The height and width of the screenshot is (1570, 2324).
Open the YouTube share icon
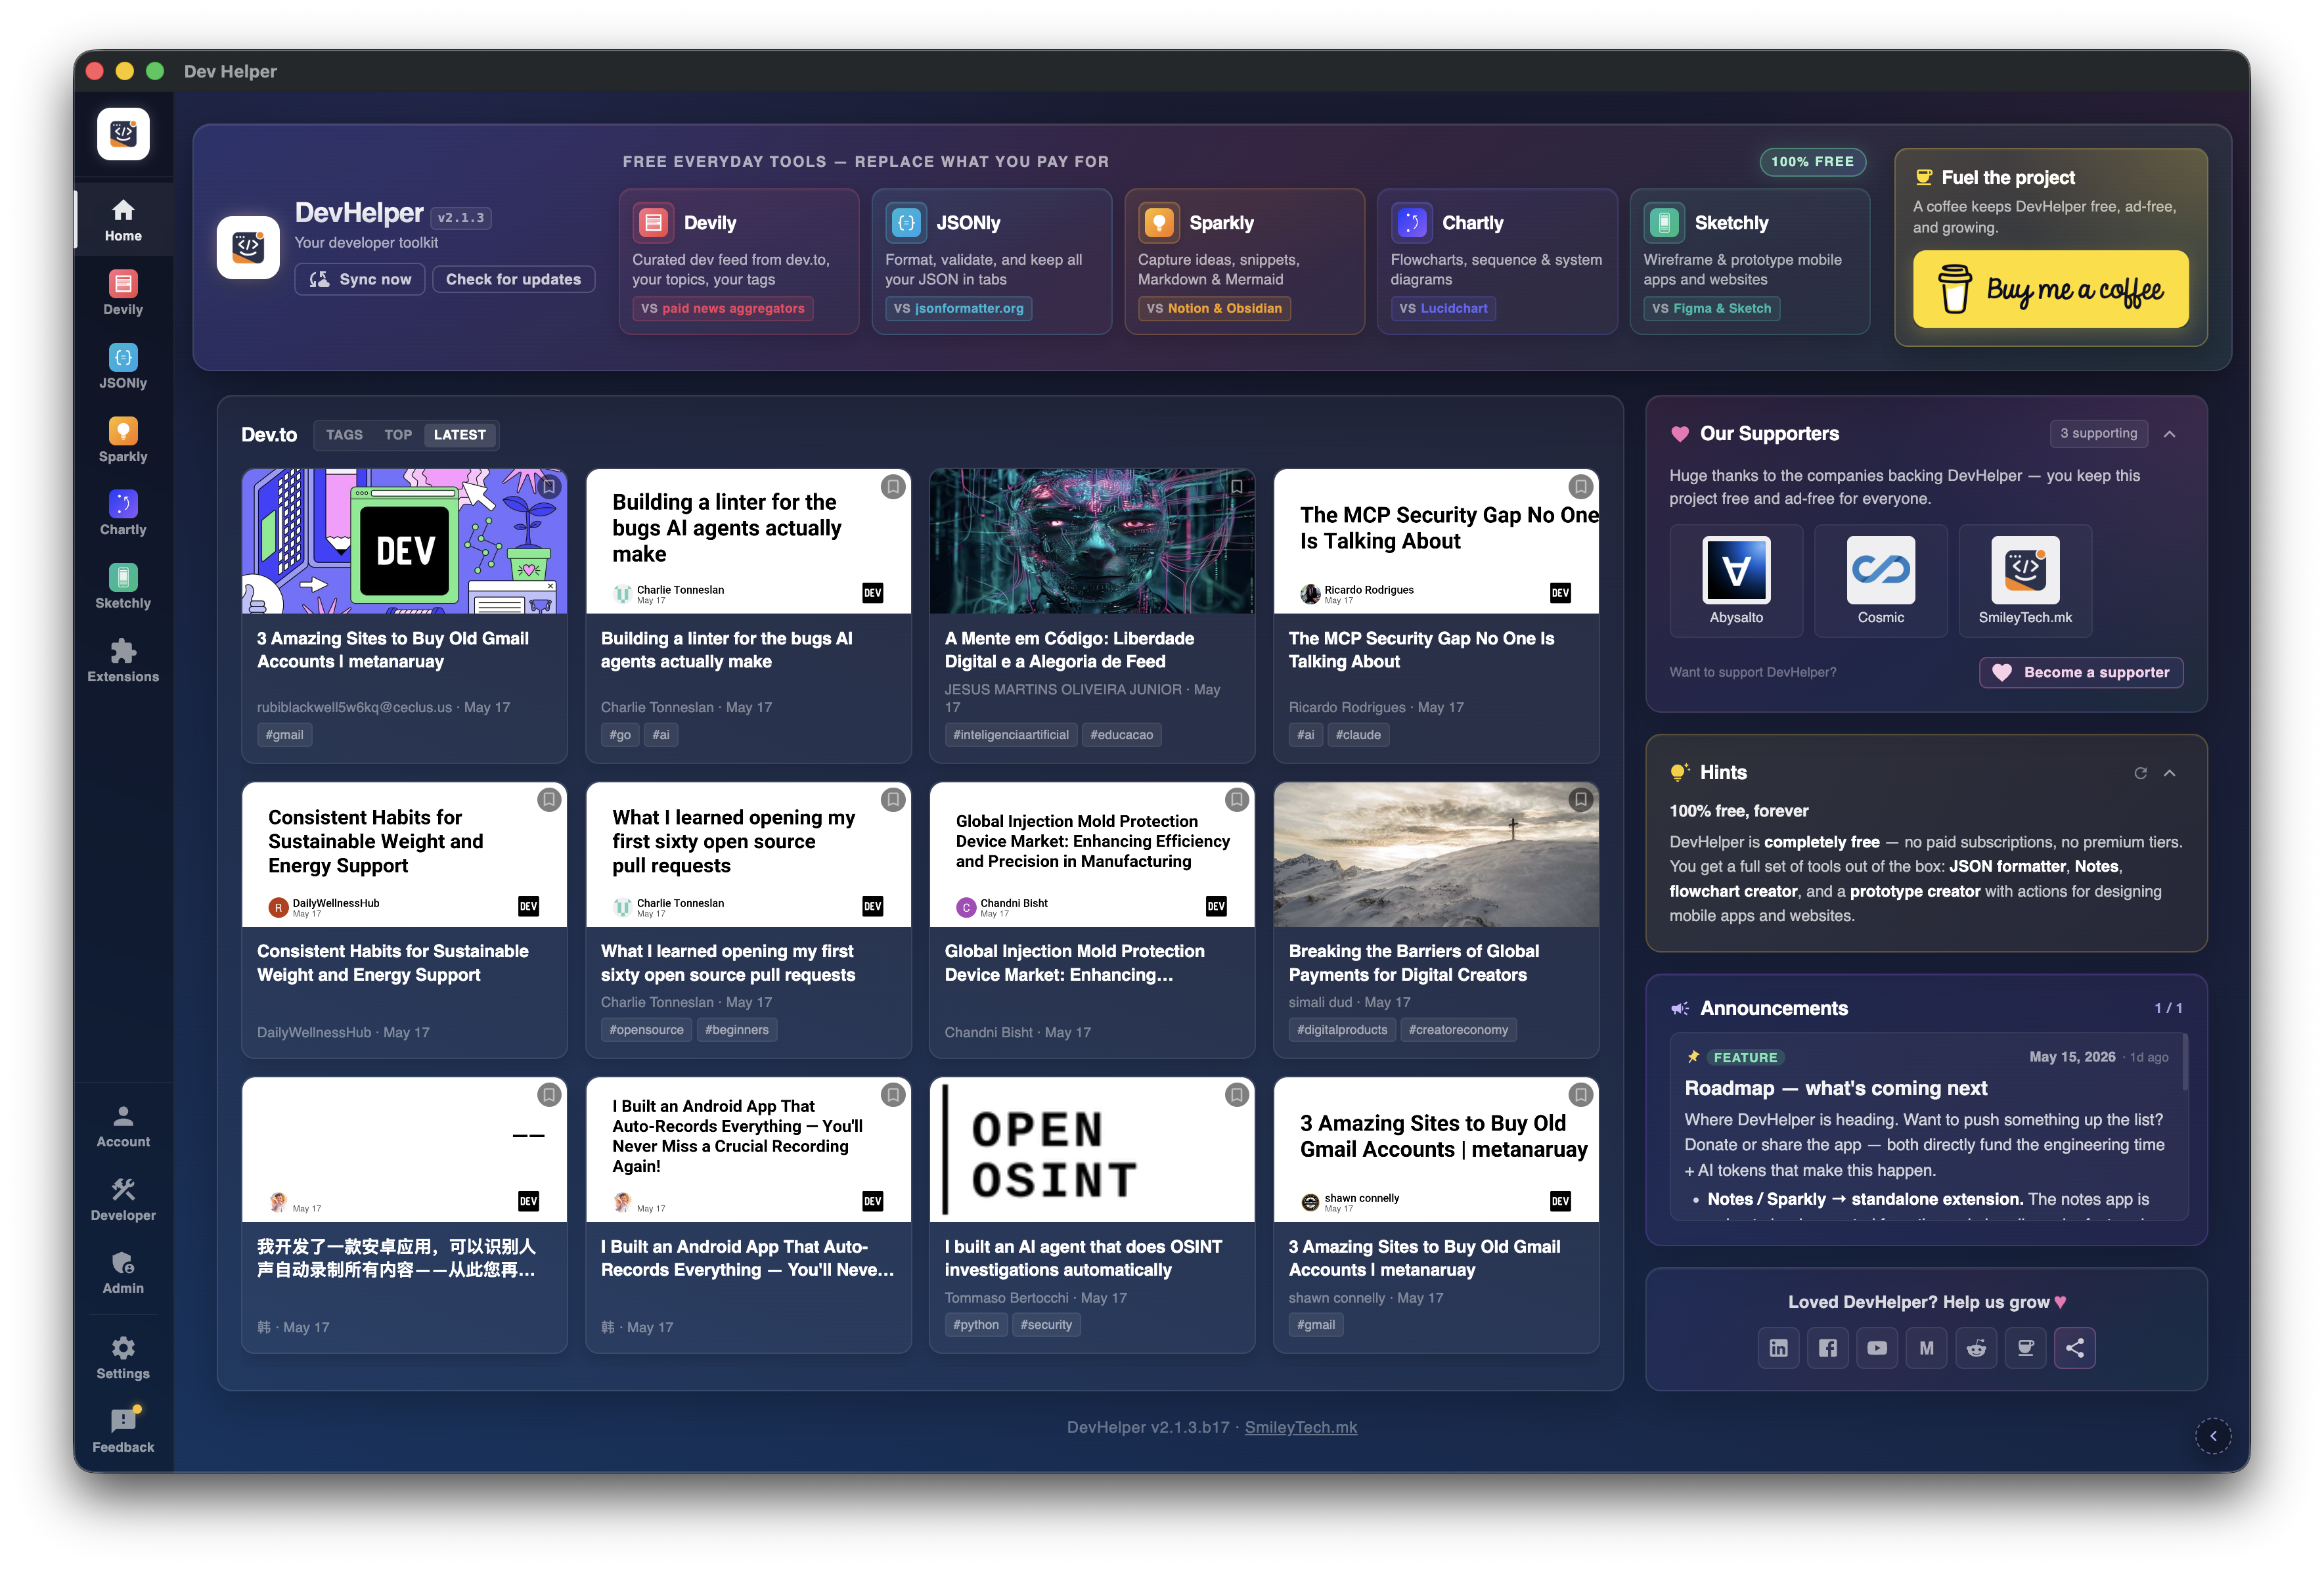click(x=1877, y=1348)
